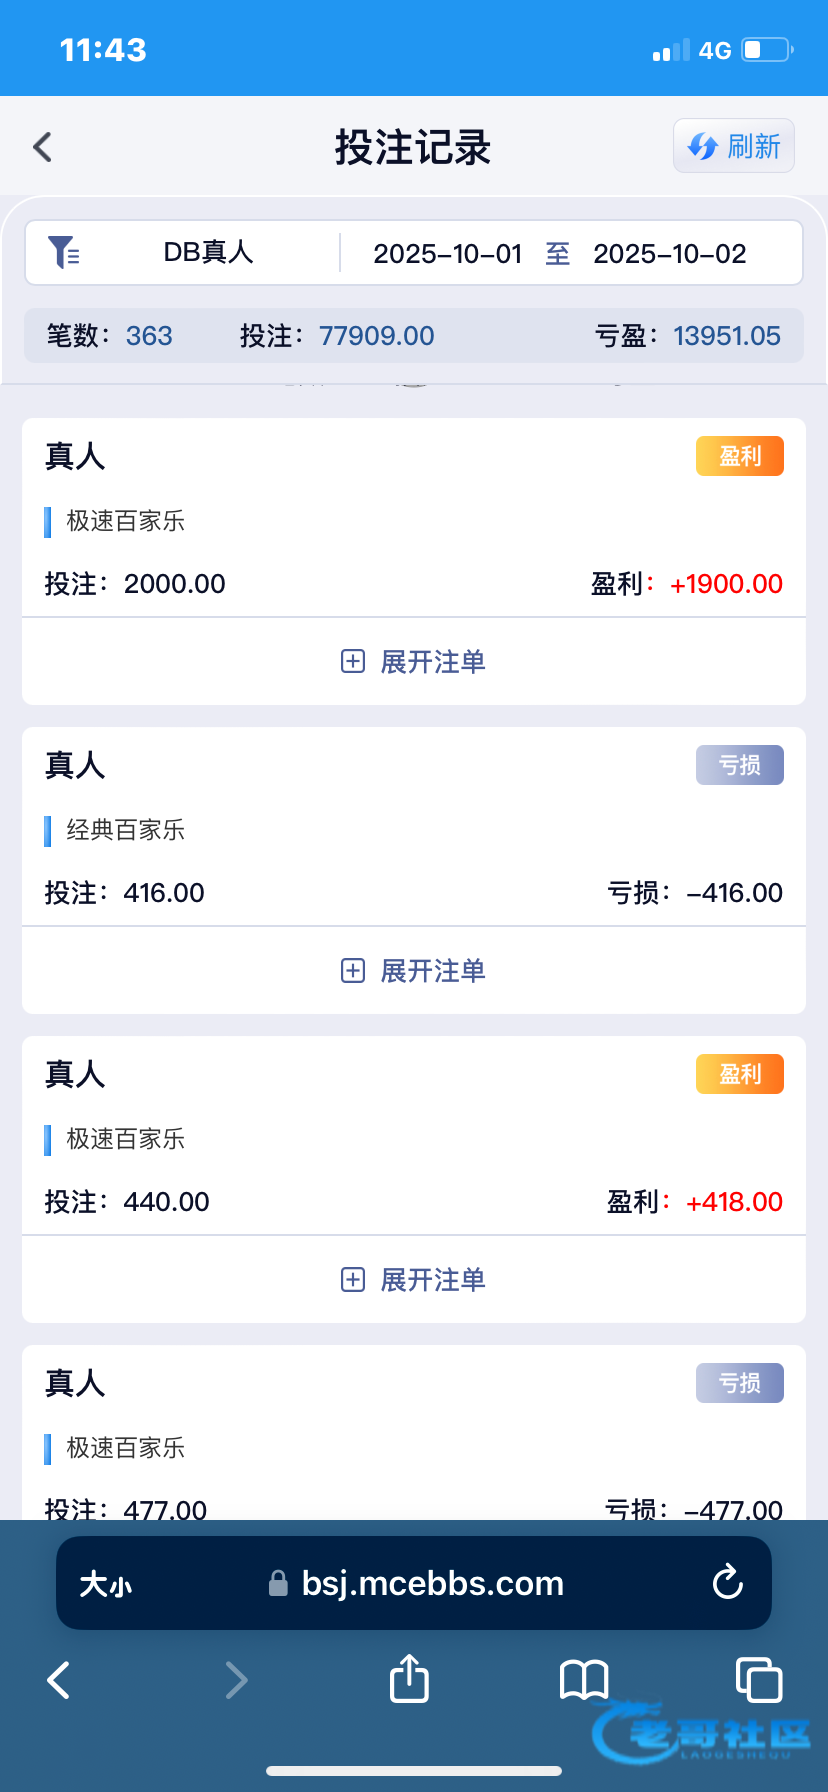
Task: Open the Safari bookmarks icon
Action: pos(584,1679)
